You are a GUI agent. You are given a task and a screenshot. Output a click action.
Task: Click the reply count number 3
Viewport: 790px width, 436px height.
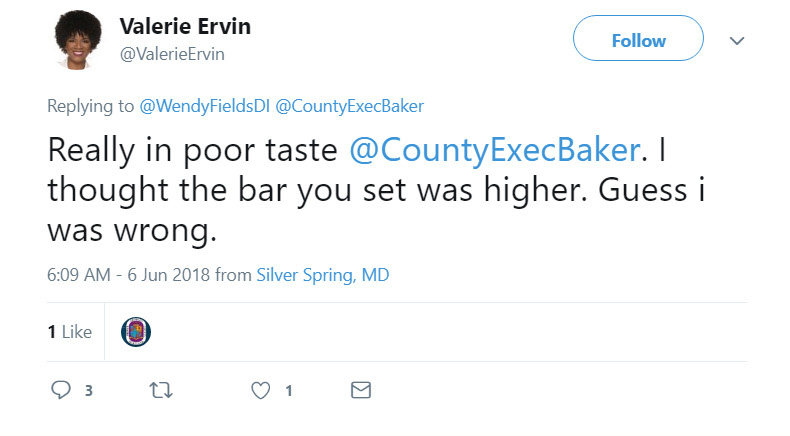tap(88, 391)
